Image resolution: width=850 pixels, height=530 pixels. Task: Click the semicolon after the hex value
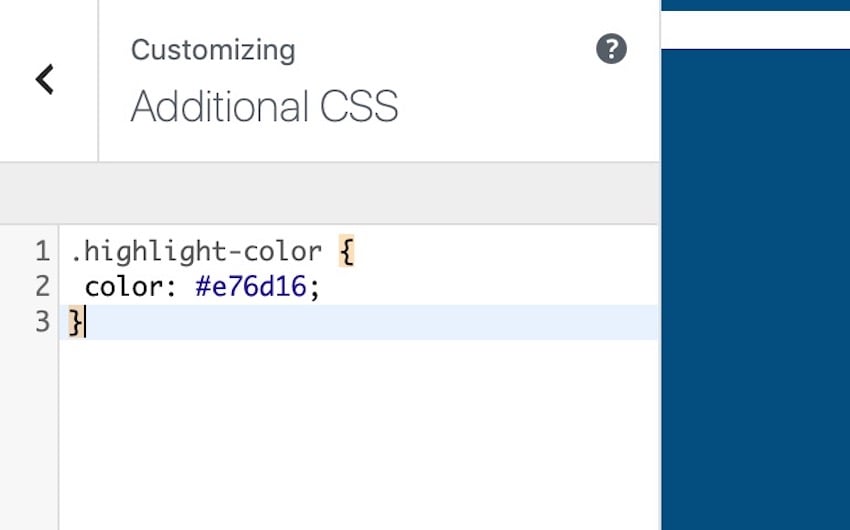tap(315, 287)
